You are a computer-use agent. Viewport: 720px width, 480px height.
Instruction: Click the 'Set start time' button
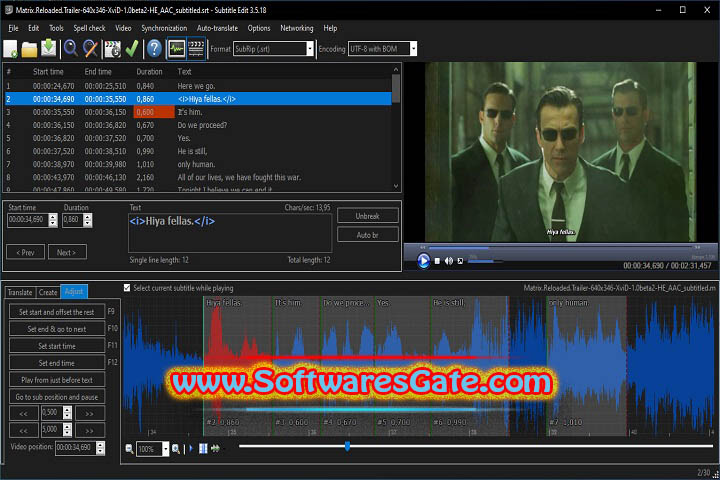(x=56, y=346)
